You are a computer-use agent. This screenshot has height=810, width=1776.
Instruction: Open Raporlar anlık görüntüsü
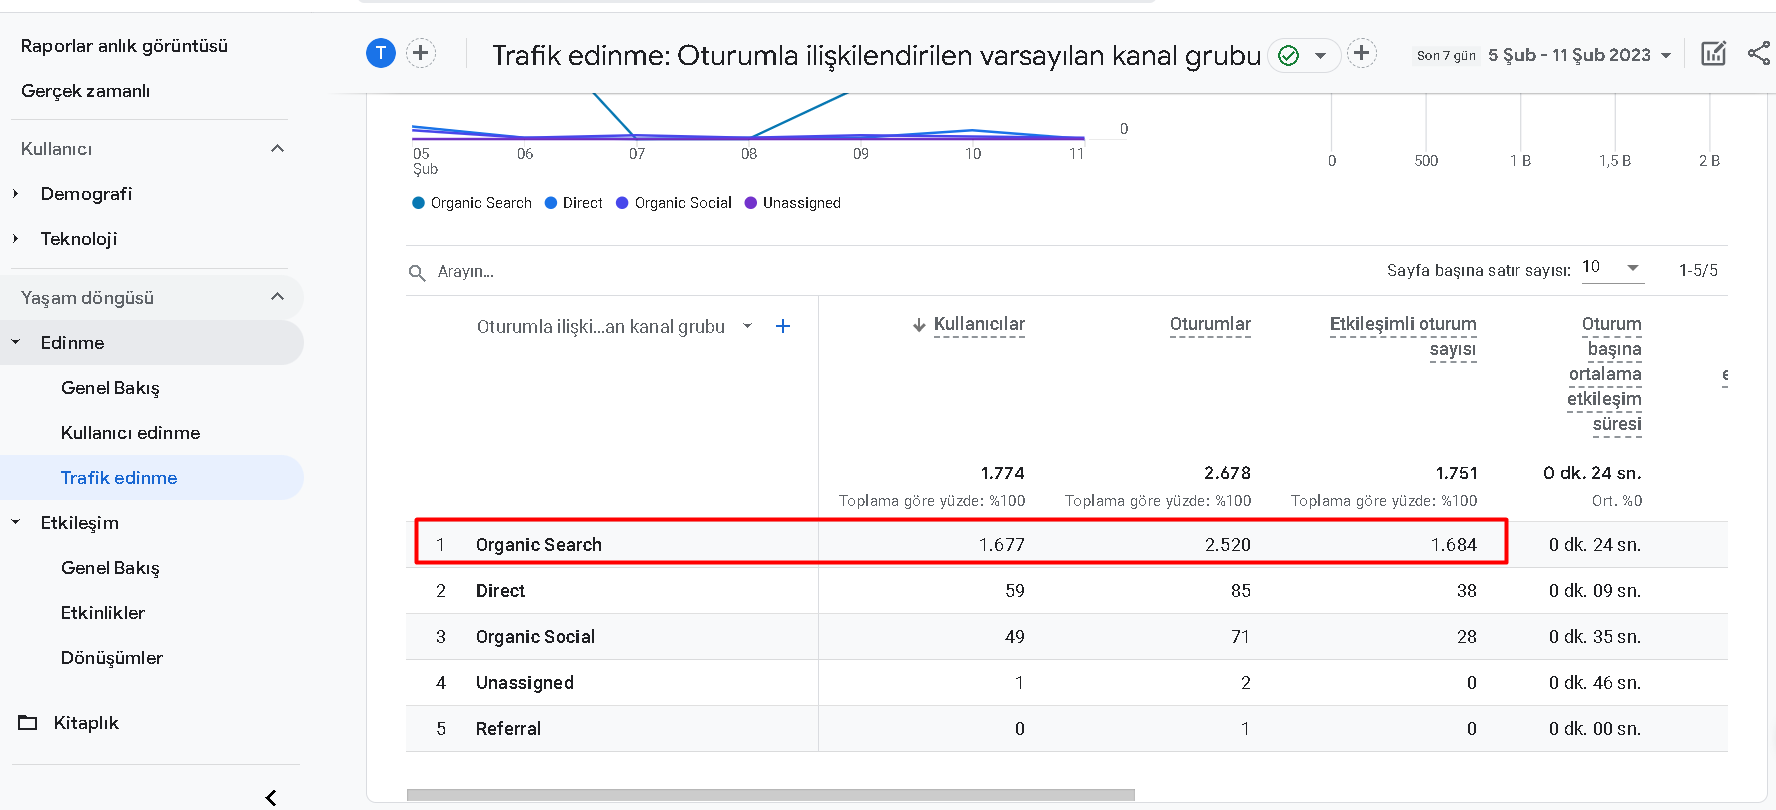(x=124, y=46)
